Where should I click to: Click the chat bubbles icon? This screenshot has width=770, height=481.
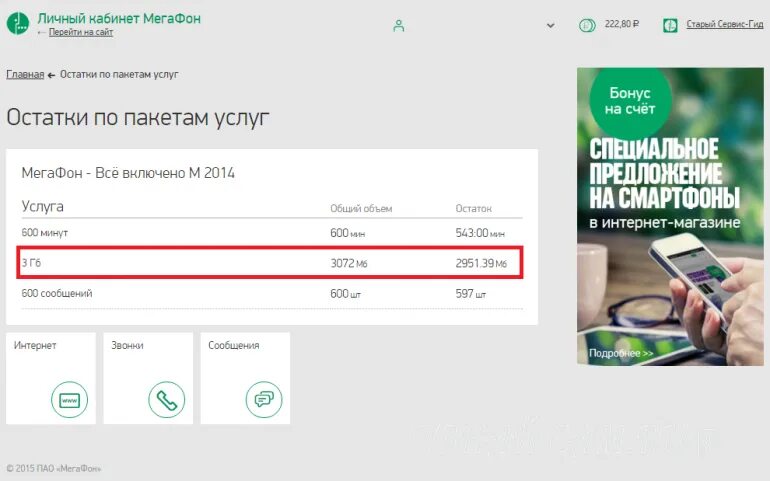[x=264, y=399]
